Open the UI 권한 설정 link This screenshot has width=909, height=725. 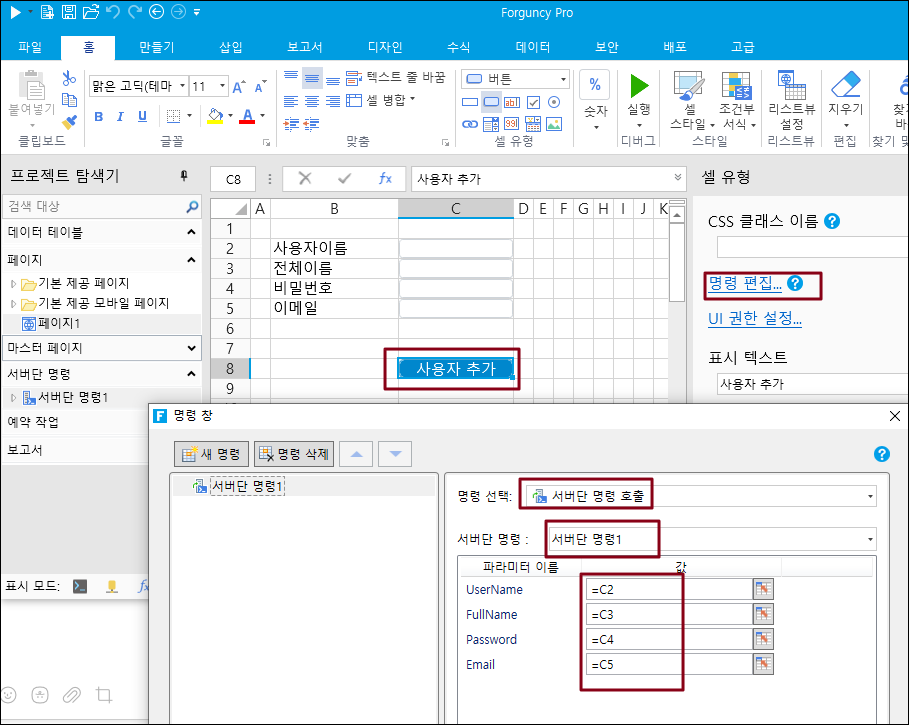click(755, 319)
